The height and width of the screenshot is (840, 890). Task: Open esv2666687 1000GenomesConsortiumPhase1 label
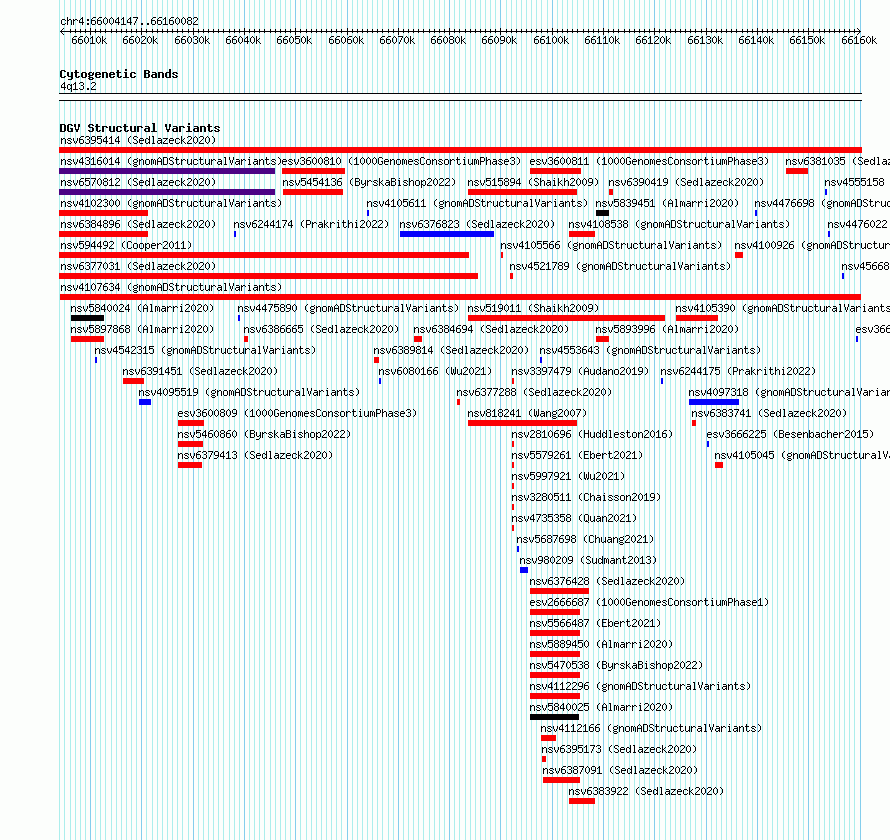(649, 602)
